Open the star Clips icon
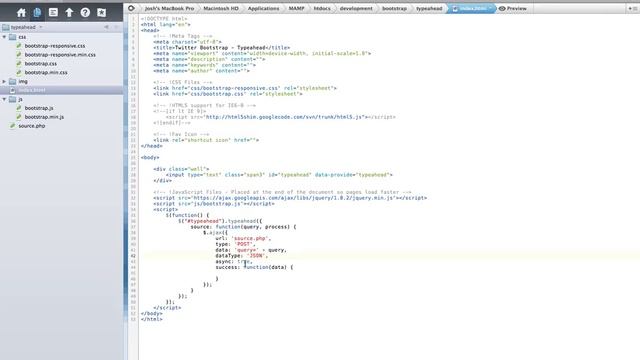Viewport: 640px width, 360px height. coord(102,13)
